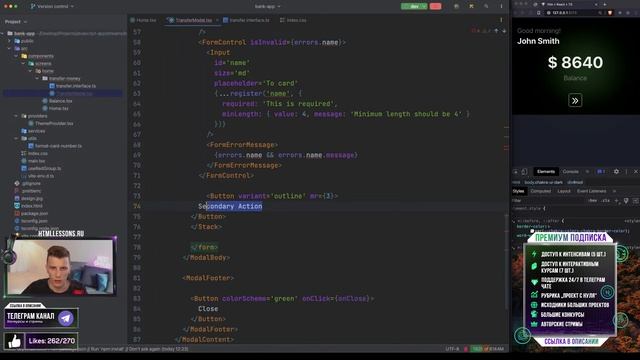Screen dimensions: 640x360
Task: Open vite-env.d.ts in project tree
Action: click(37, 176)
